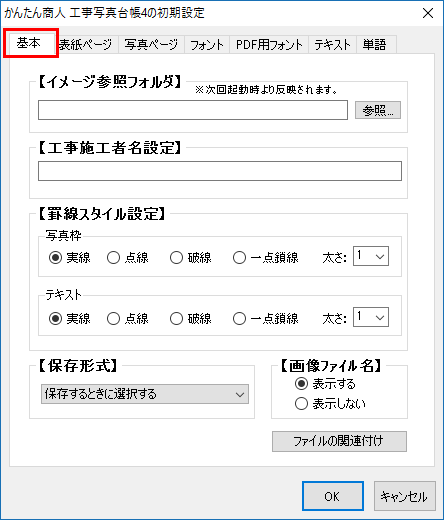
Task: Open the テキスト 太さ thickness dropdown
Action: point(371,317)
